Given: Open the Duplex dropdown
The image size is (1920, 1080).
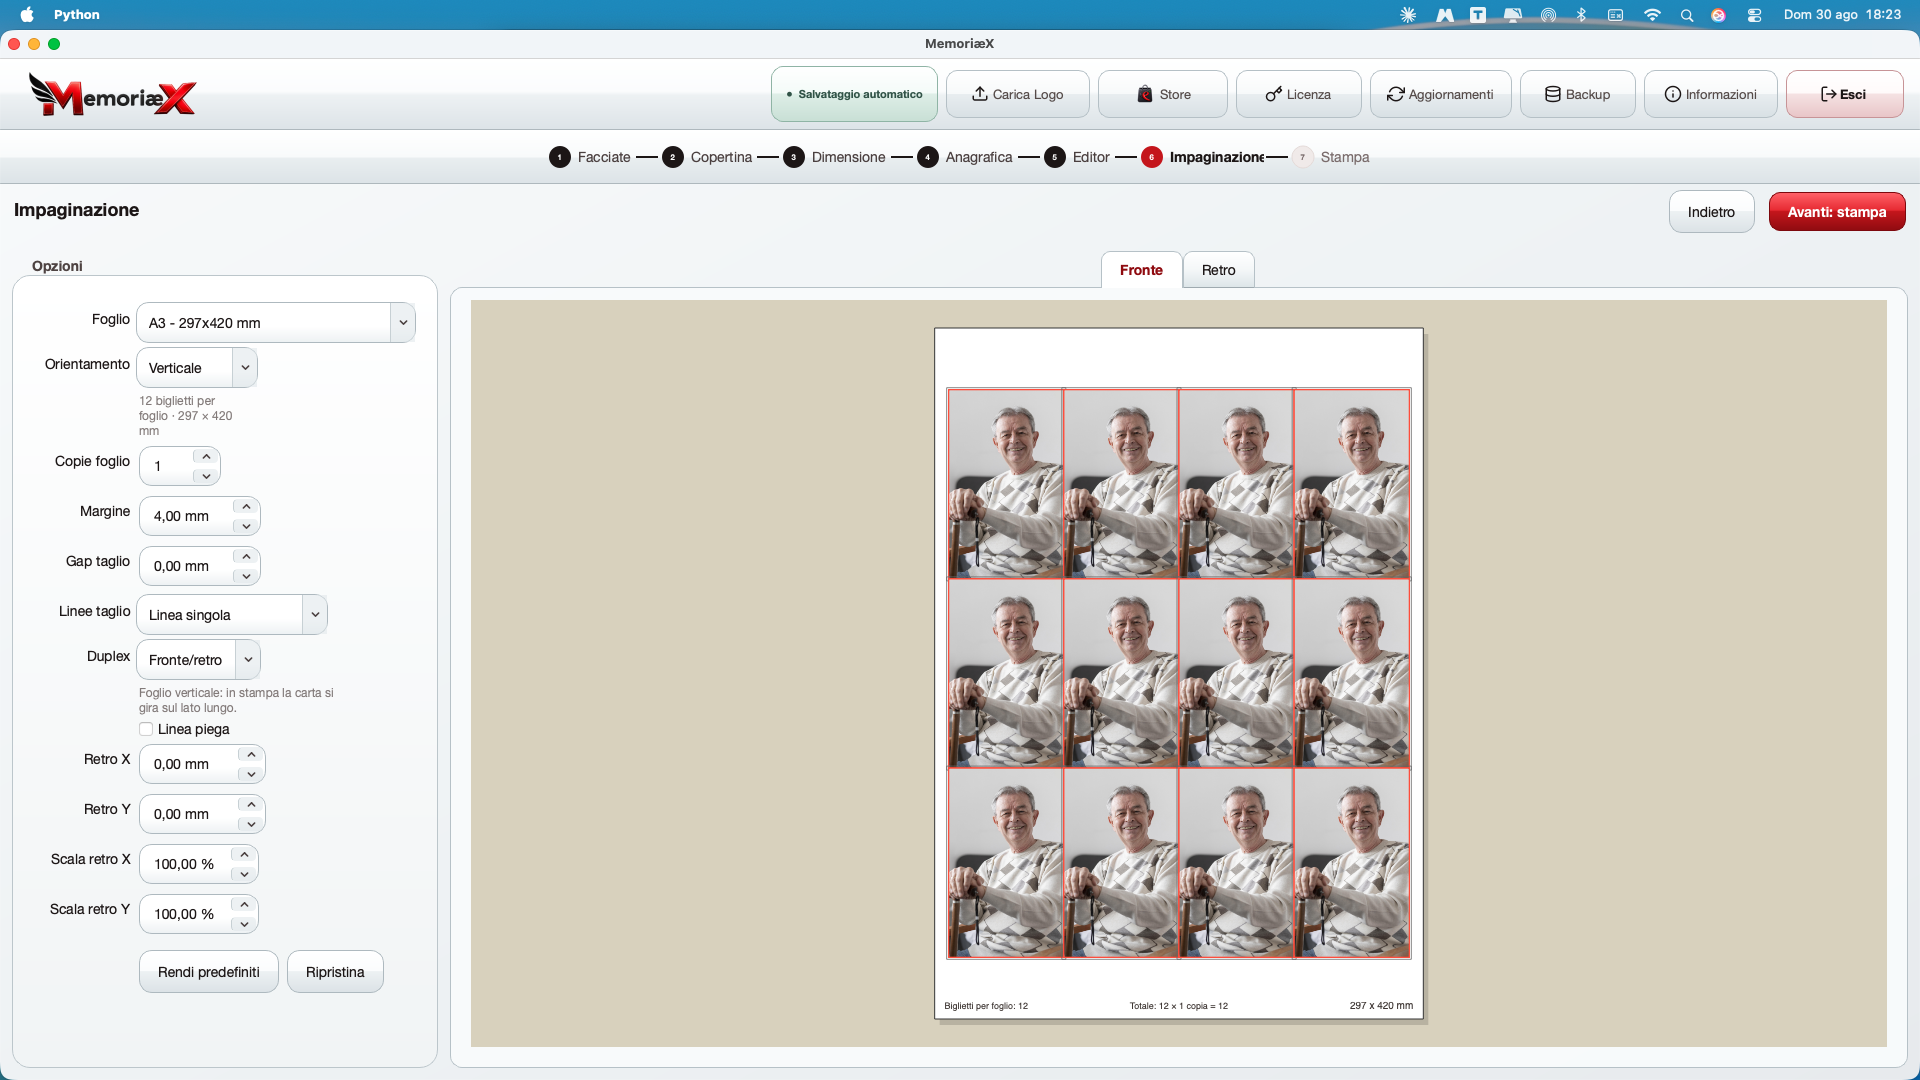Looking at the screenshot, I should (199, 659).
